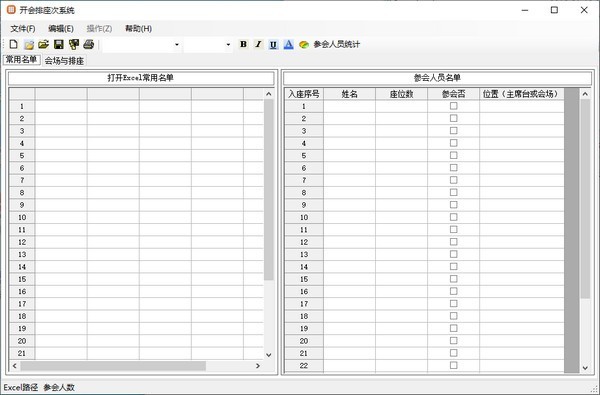Check the 参会否 box in row 5
The width and height of the screenshot is (600, 395).
(x=453, y=155)
